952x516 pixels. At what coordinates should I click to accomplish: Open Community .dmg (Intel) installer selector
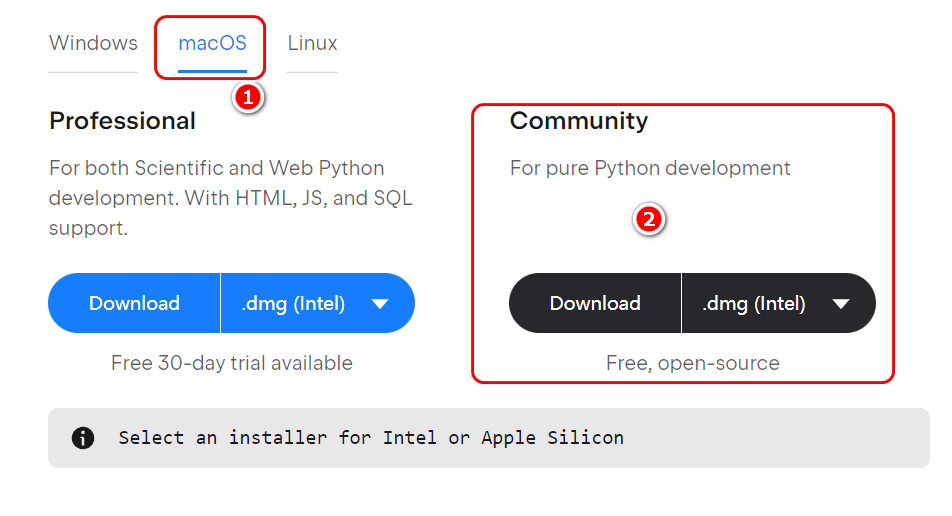pyautogui.click(x=754, y=303)
